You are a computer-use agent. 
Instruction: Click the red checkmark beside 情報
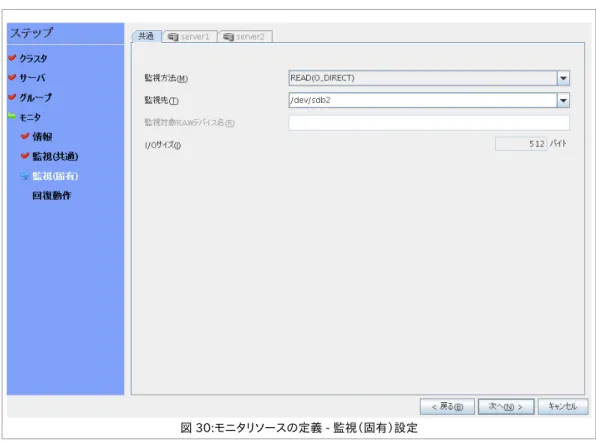pyautogui.click(x=25, y=136)
